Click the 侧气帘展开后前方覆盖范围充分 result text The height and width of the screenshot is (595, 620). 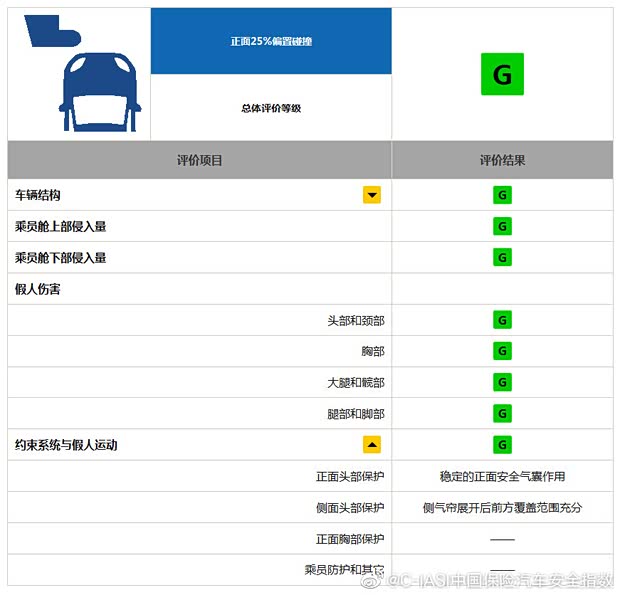502,507
